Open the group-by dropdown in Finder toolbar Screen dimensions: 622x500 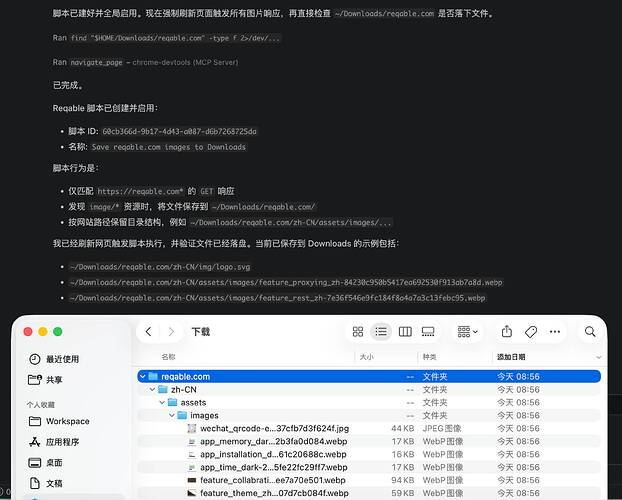point(467,331)
